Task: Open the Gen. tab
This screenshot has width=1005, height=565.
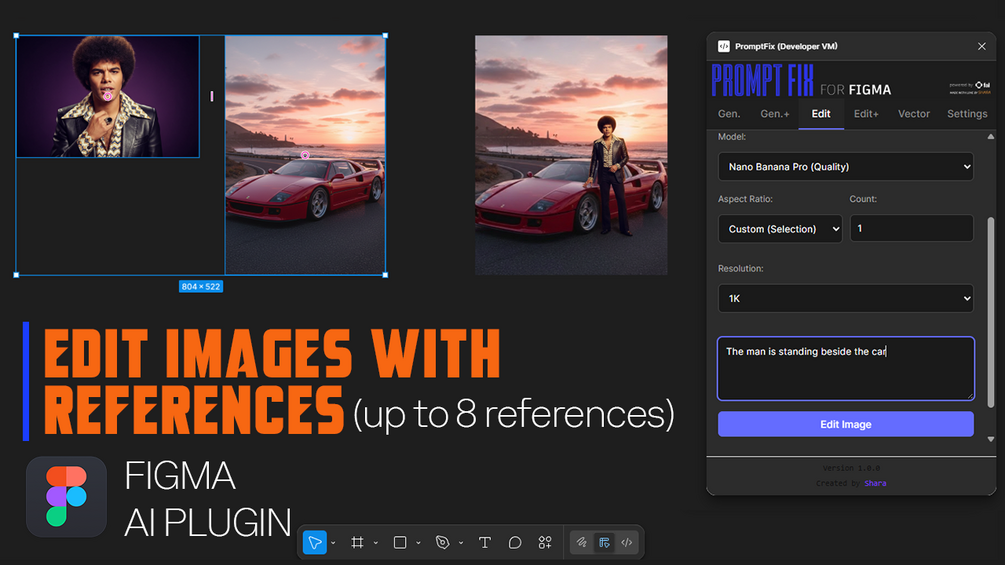Action: pos(729,114)
